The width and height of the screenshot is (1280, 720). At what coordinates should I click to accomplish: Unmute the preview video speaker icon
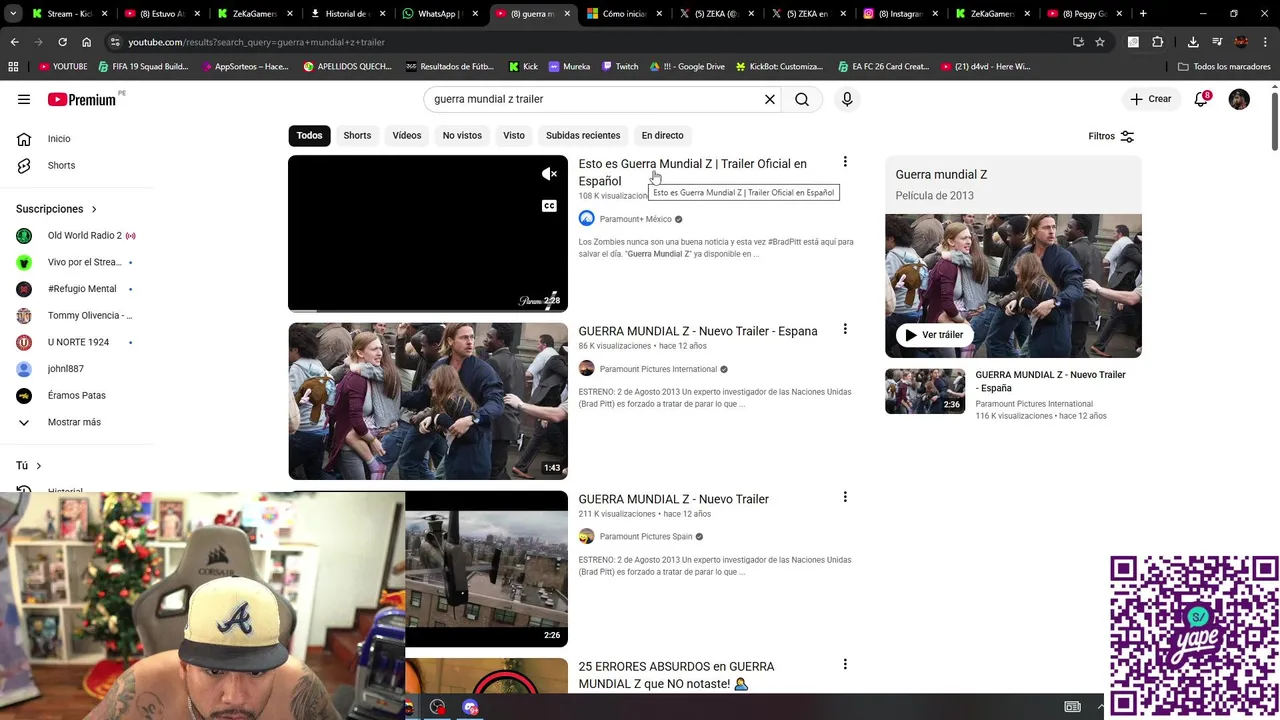(549, 174)
